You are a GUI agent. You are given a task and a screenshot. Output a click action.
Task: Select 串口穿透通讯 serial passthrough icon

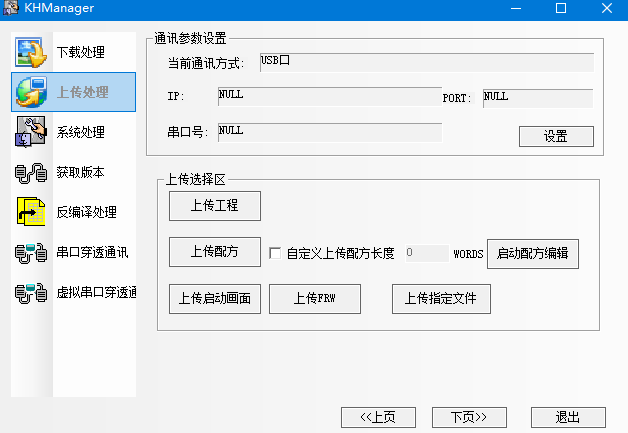tap(31, 252)
